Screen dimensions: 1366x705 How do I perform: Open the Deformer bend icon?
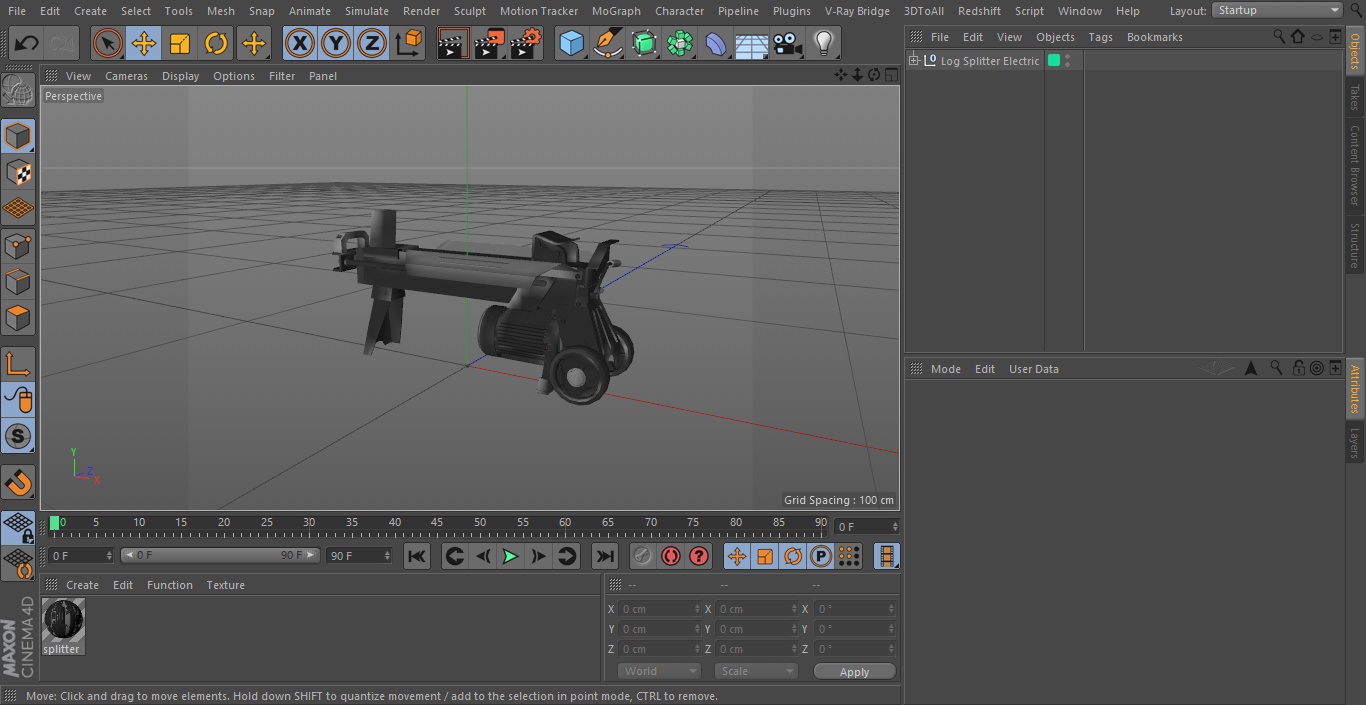pyautogui.click(x=716, y=43)
